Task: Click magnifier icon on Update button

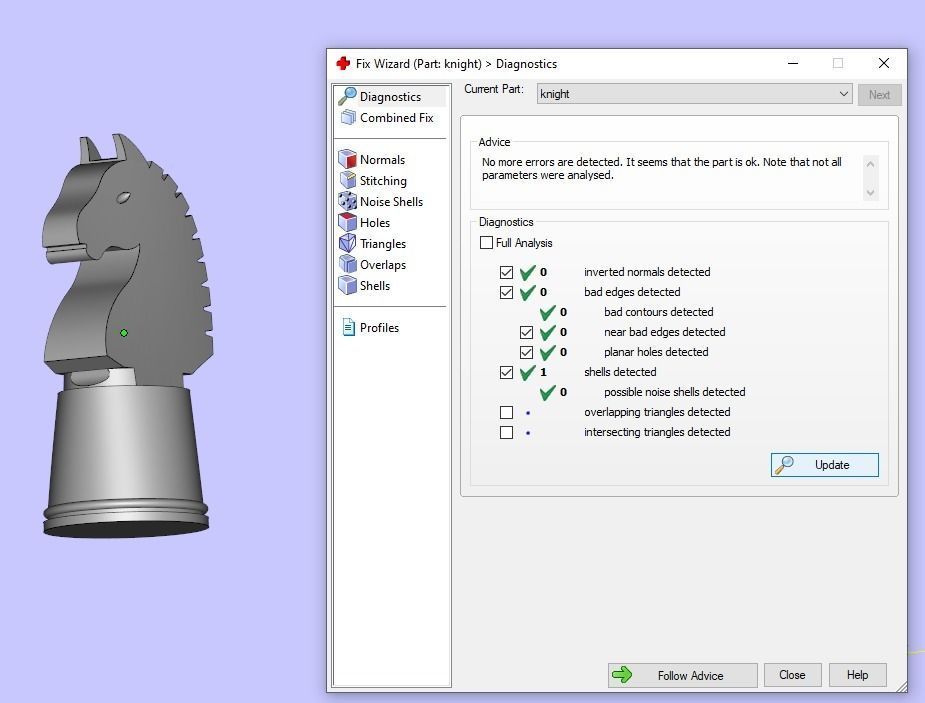Action: tap(785, 465)
